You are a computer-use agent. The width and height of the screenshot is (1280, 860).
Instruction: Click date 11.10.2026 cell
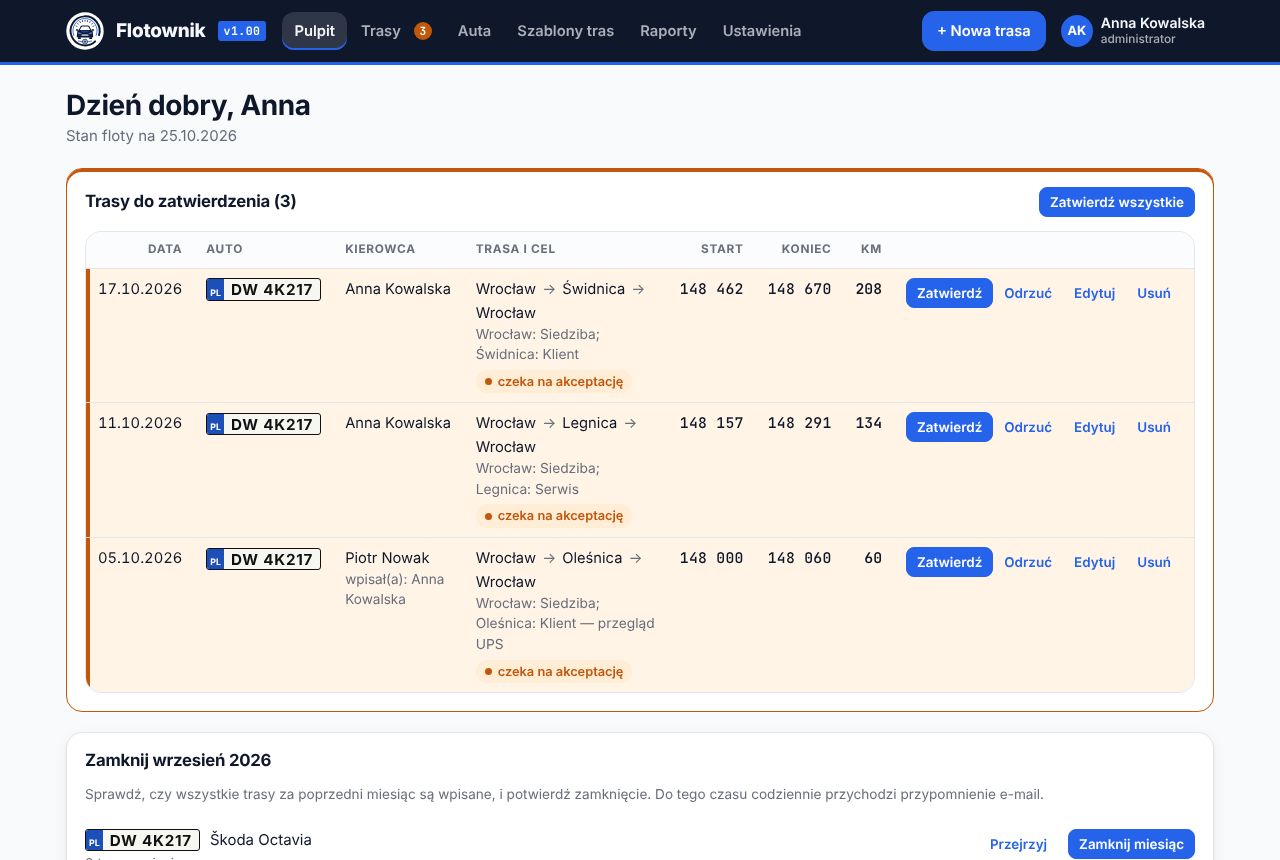(x=140, y=423)
